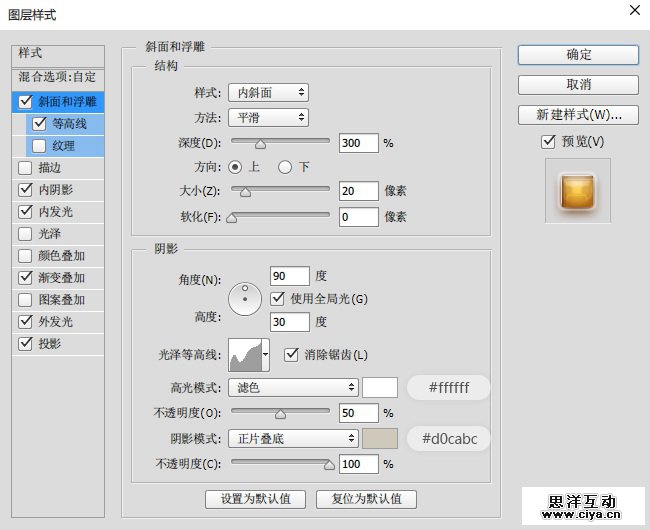
Task: Click the shadow 不透明度(C) slider handle
Action: 329,465
